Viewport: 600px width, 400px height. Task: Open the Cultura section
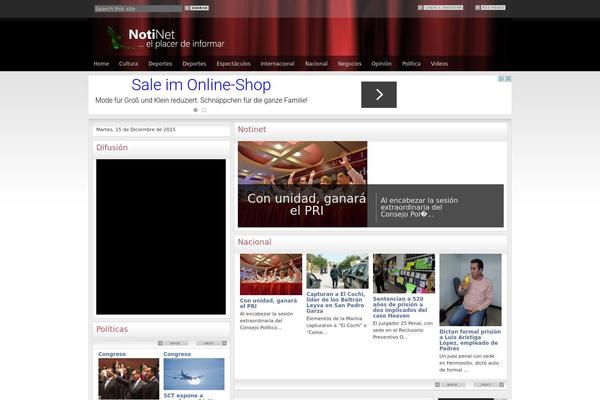(x=128, y=64)
